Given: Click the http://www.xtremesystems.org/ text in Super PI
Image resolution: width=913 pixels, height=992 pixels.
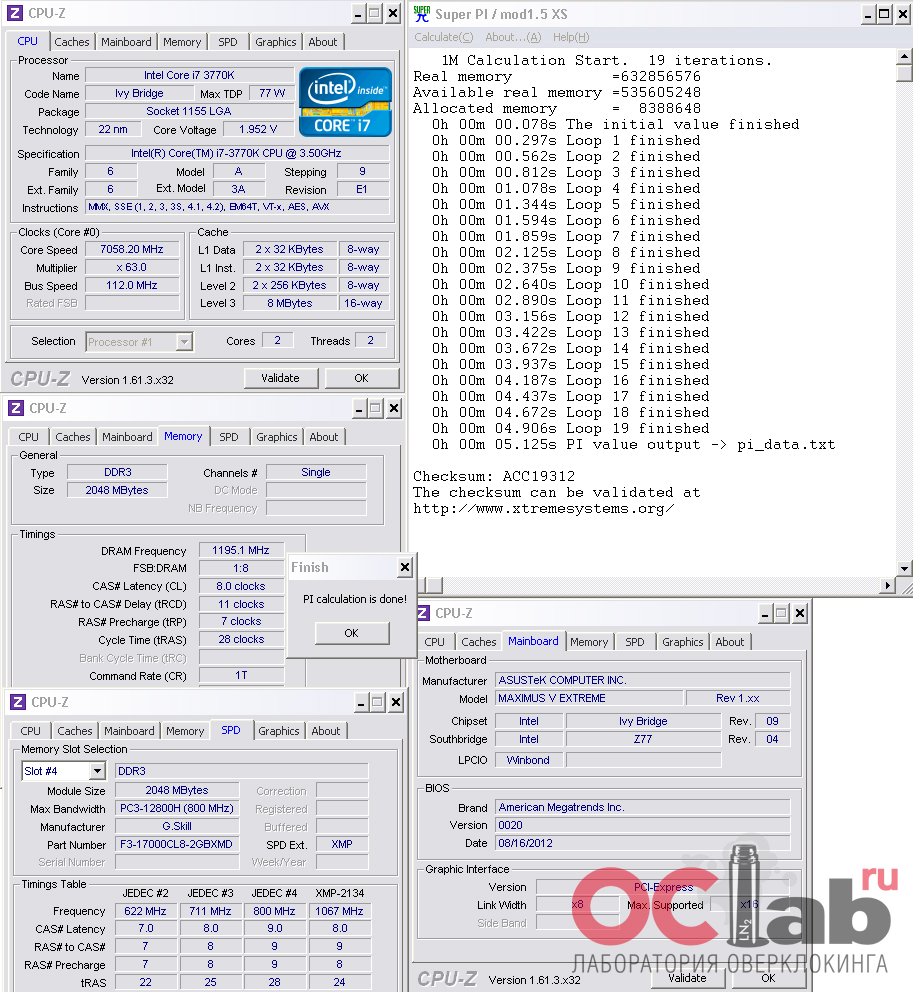Looking at the screenshot, I should point(543,509).
